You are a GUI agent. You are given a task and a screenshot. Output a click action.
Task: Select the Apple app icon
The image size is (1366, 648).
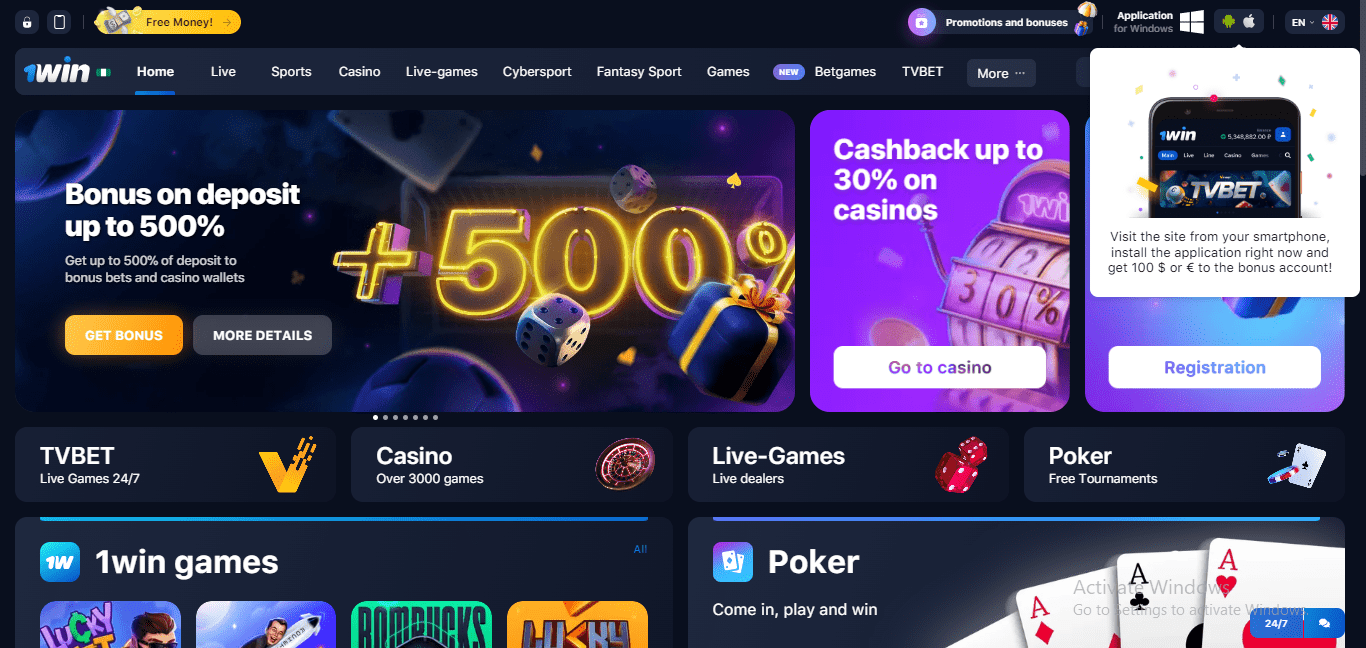[x=1249, y=22]
